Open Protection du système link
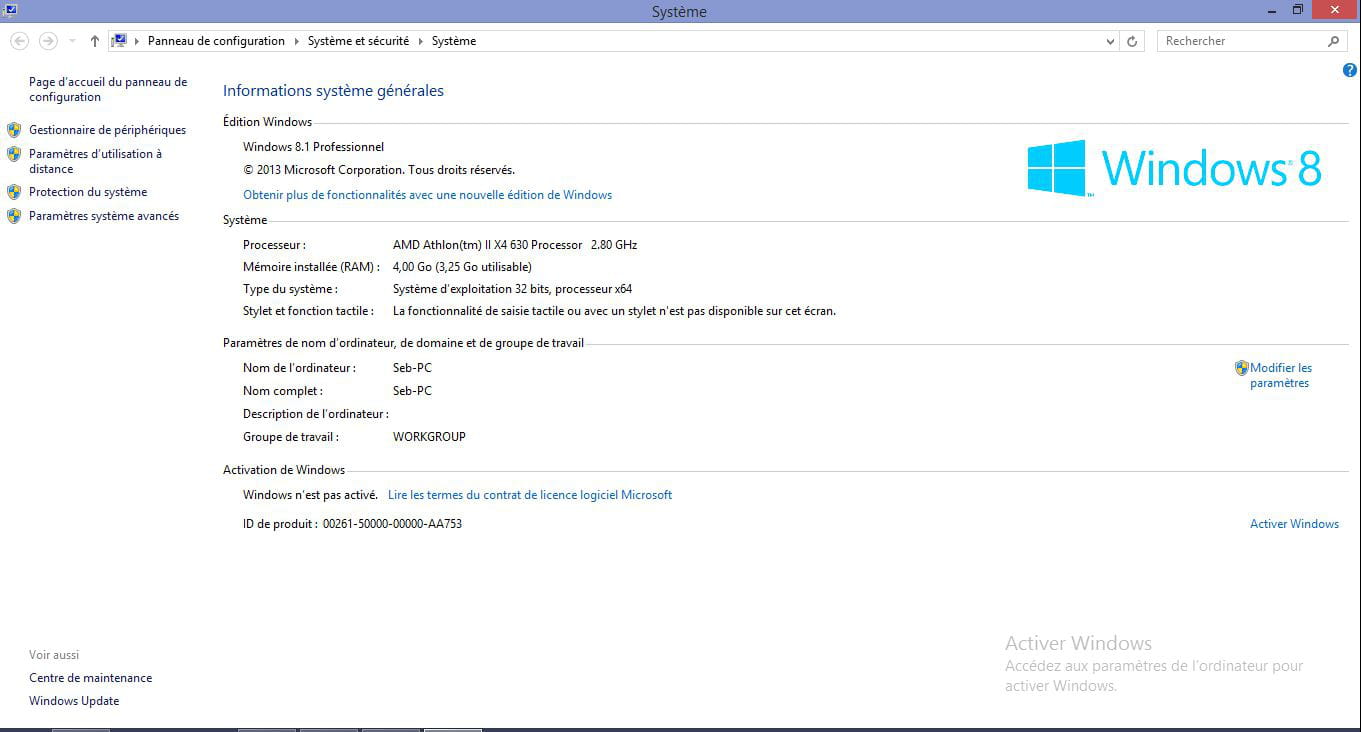Viewport: 1361px width, 732px height. 88,192
